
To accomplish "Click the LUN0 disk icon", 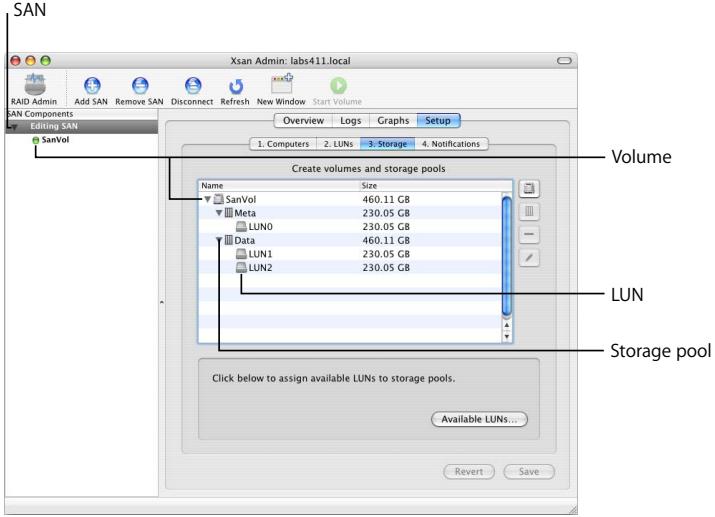I will pyautogui.click(x=241, y=226).
